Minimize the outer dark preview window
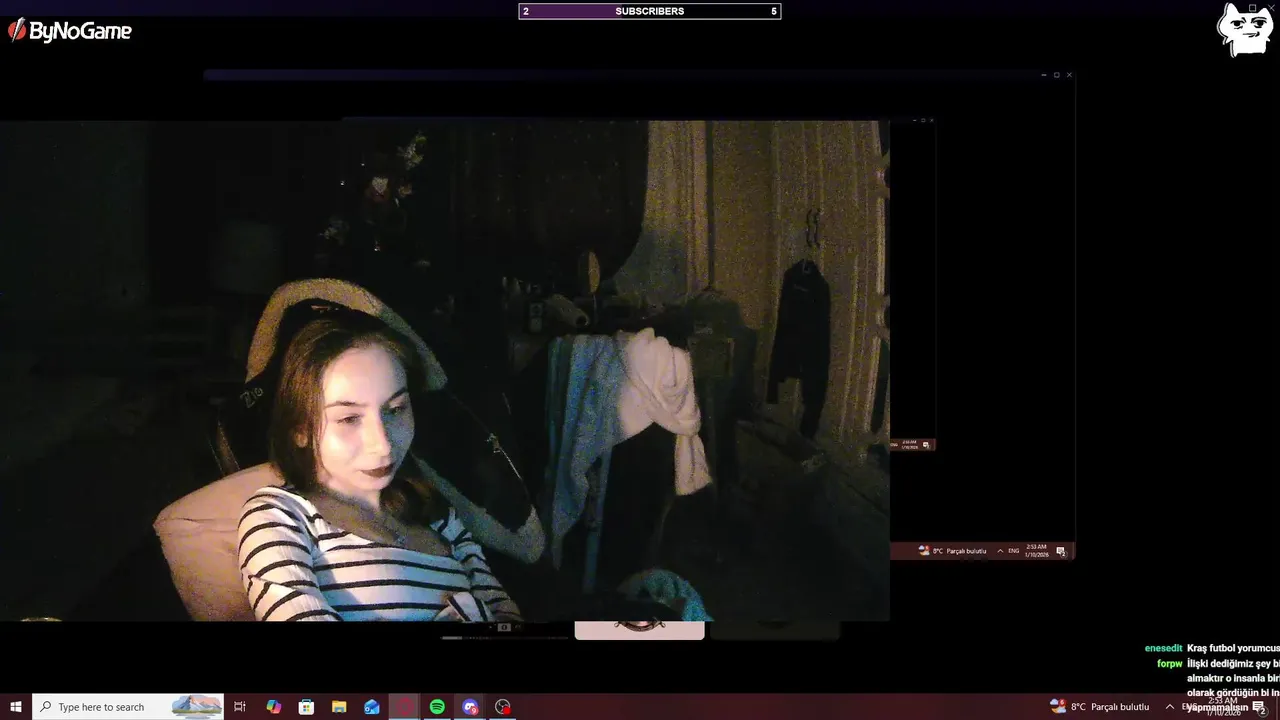Screen dimensions: 1280x720 [1043, 75]
